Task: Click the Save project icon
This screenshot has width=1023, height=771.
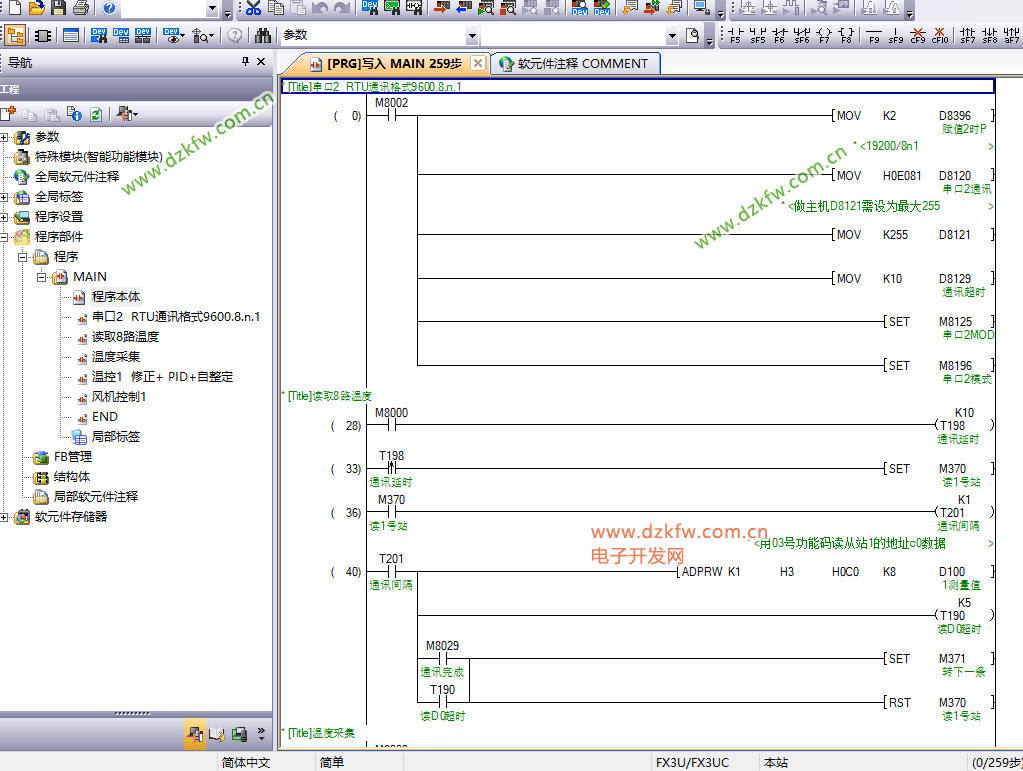Action: [59, 8]
